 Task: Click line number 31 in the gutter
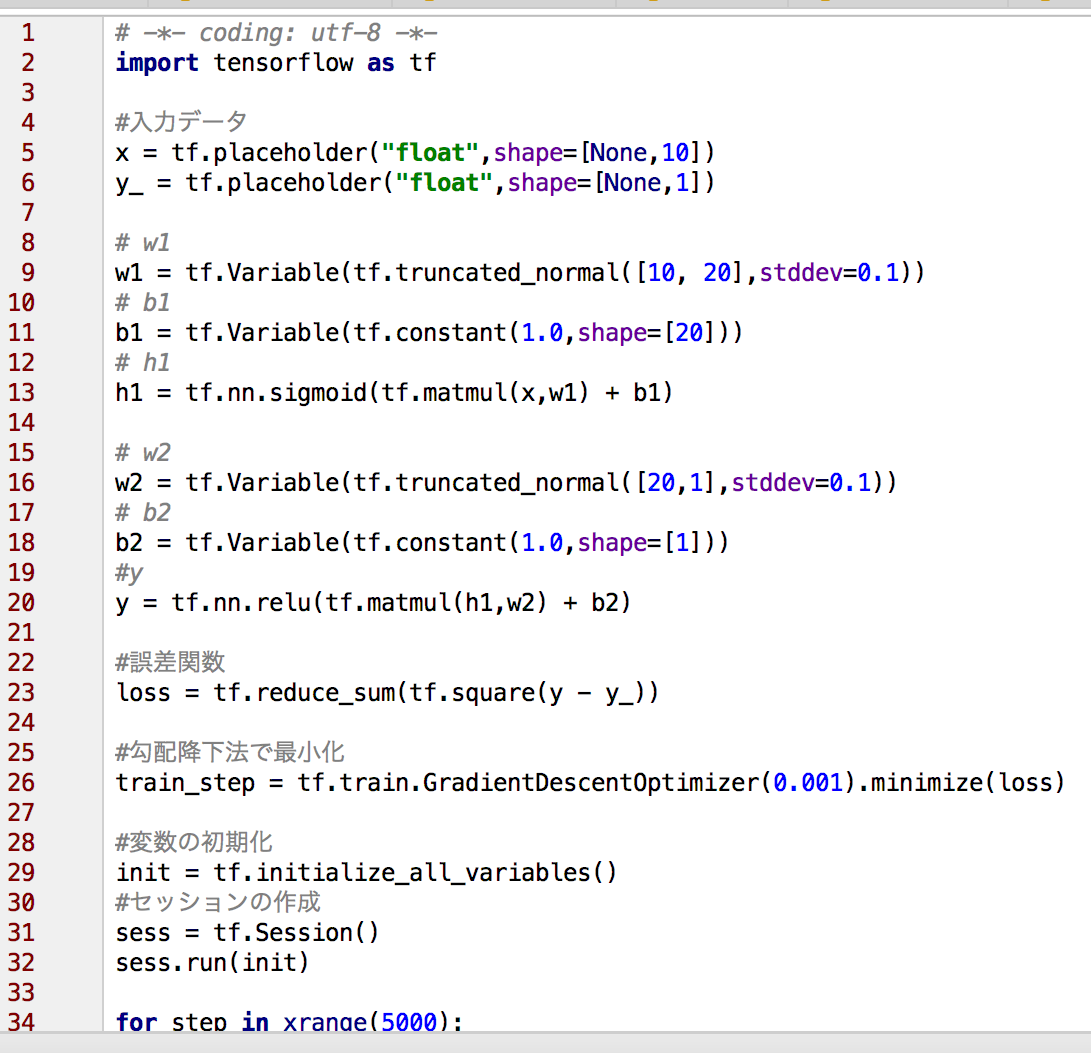[x=21, y=933]
